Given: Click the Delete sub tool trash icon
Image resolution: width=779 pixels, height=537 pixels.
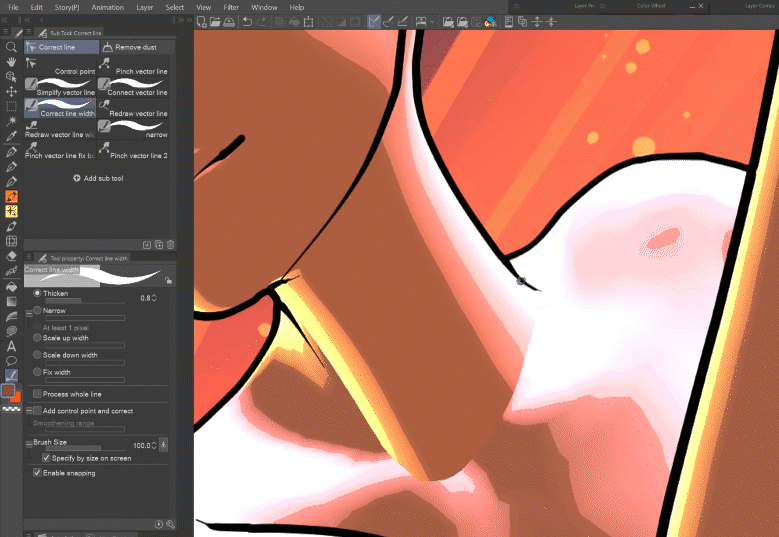Looking at the screenshot, I should pos(170,244).
